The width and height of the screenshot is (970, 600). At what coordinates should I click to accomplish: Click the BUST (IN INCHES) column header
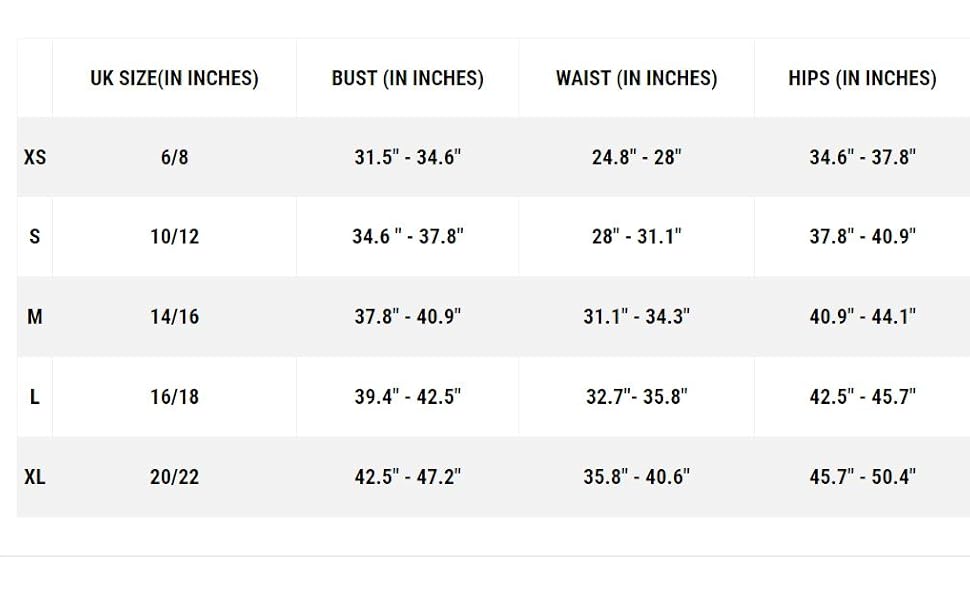point(408,78)
